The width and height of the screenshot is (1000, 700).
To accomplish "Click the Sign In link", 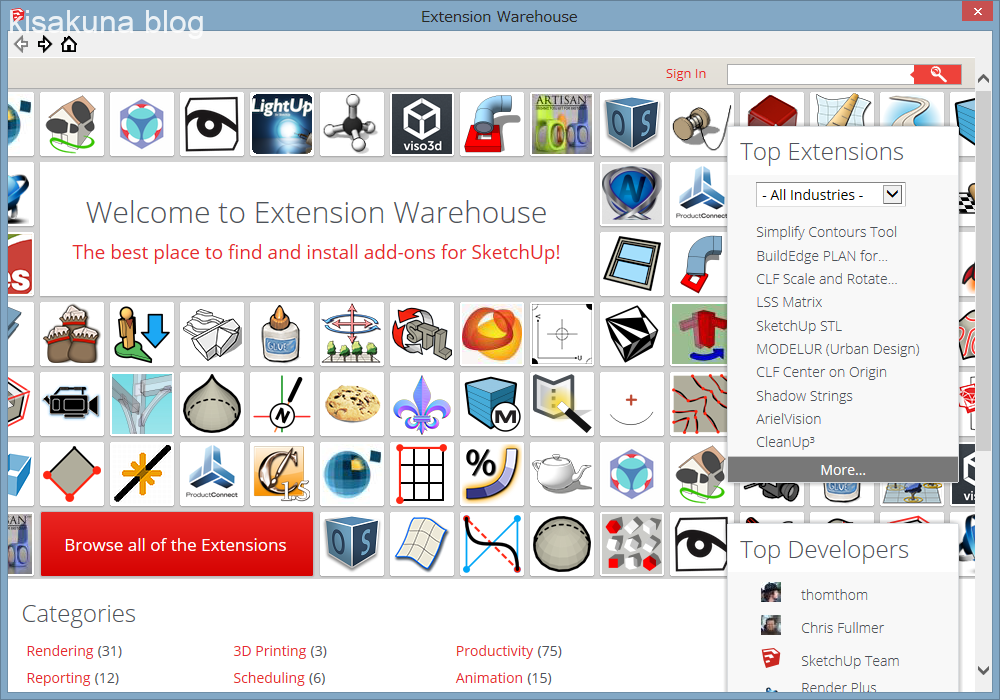I will (686, 74).
